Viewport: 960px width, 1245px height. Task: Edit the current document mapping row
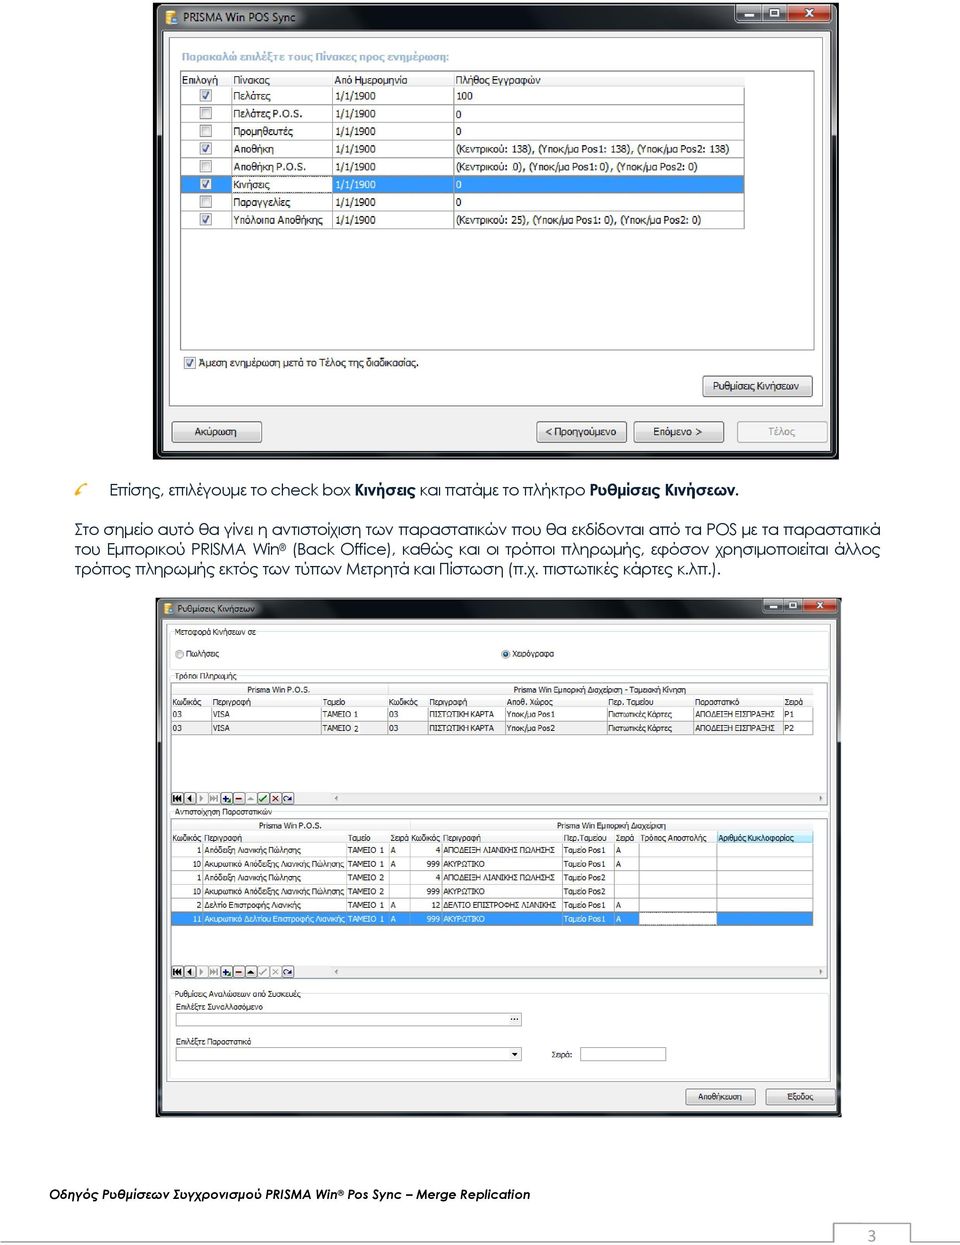tap(251, 971)
